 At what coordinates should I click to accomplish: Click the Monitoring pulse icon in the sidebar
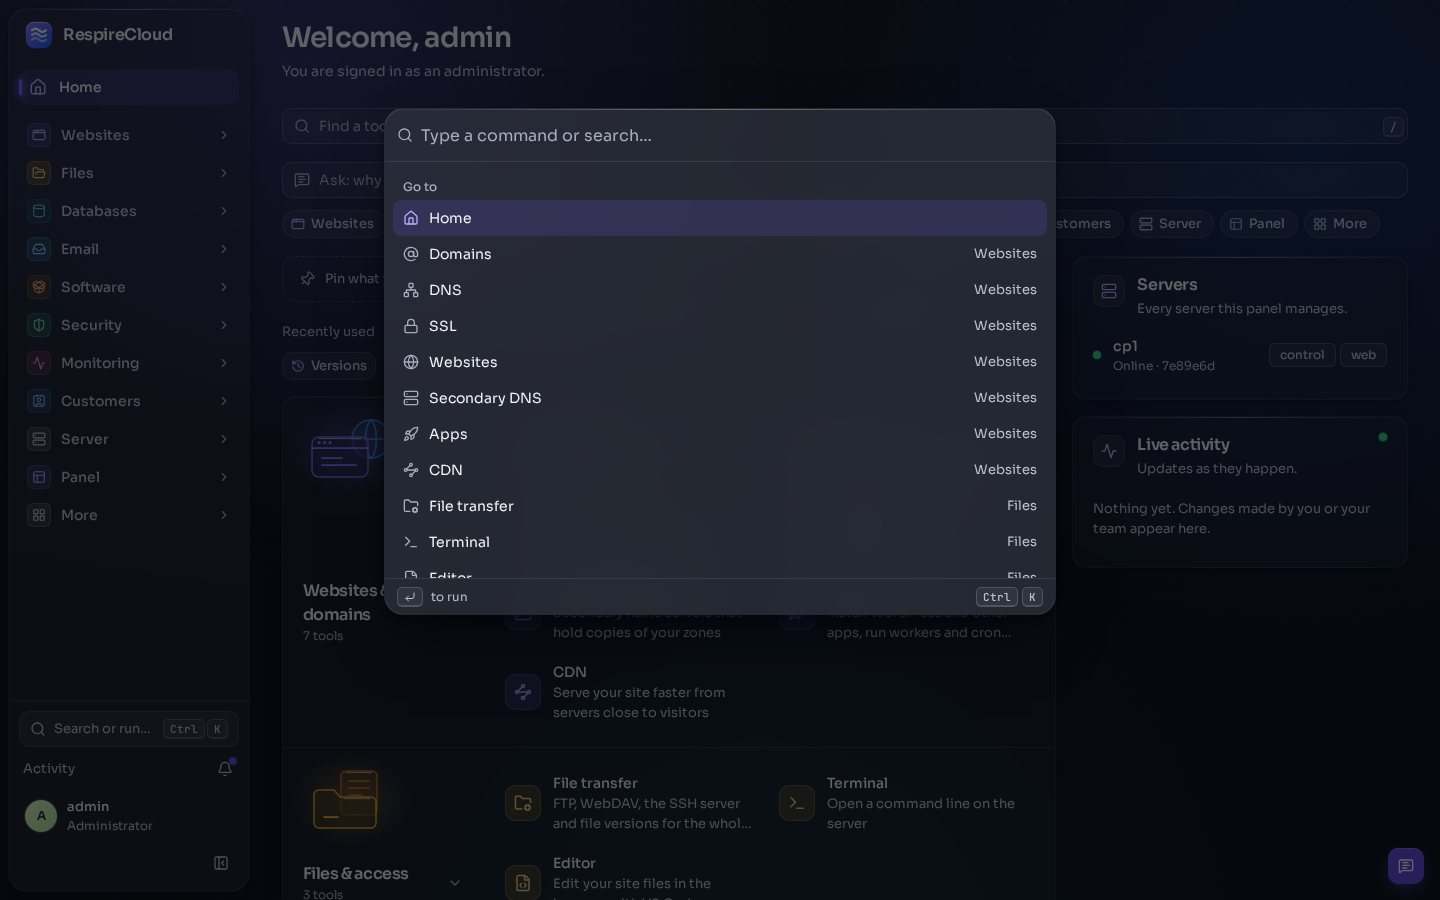pos(39,363)
